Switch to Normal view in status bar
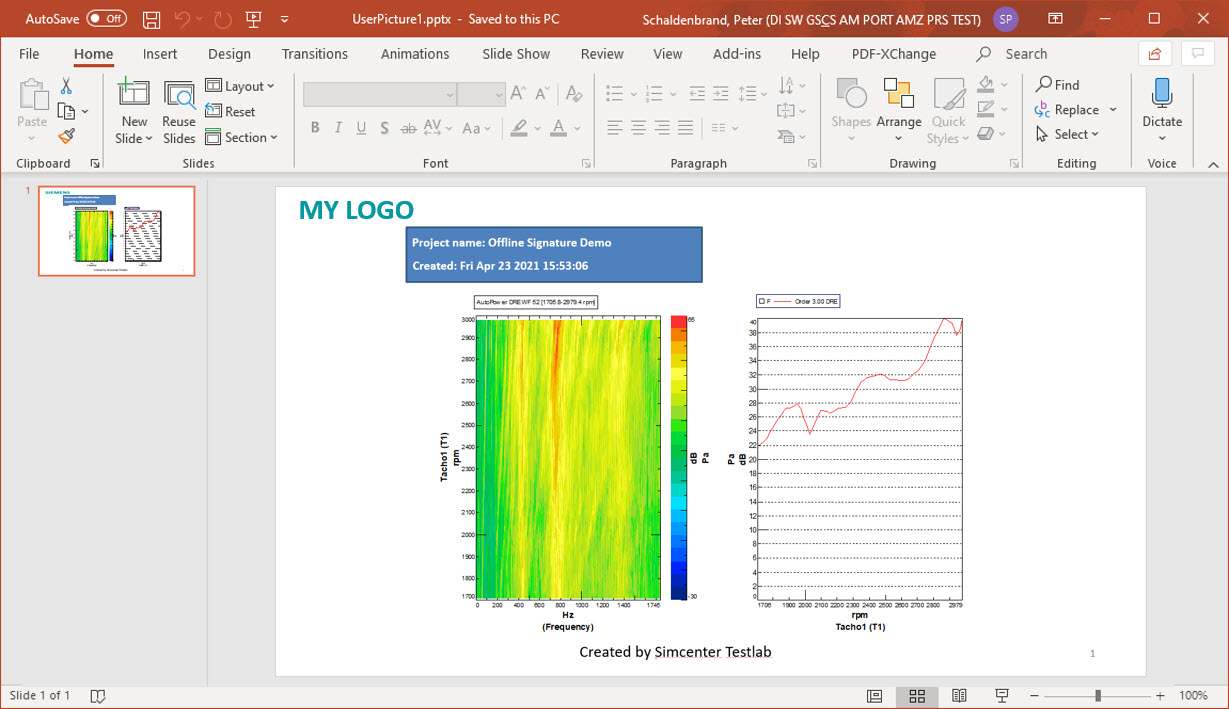This screenshot has height=709, width=1229. coord(874,696)
